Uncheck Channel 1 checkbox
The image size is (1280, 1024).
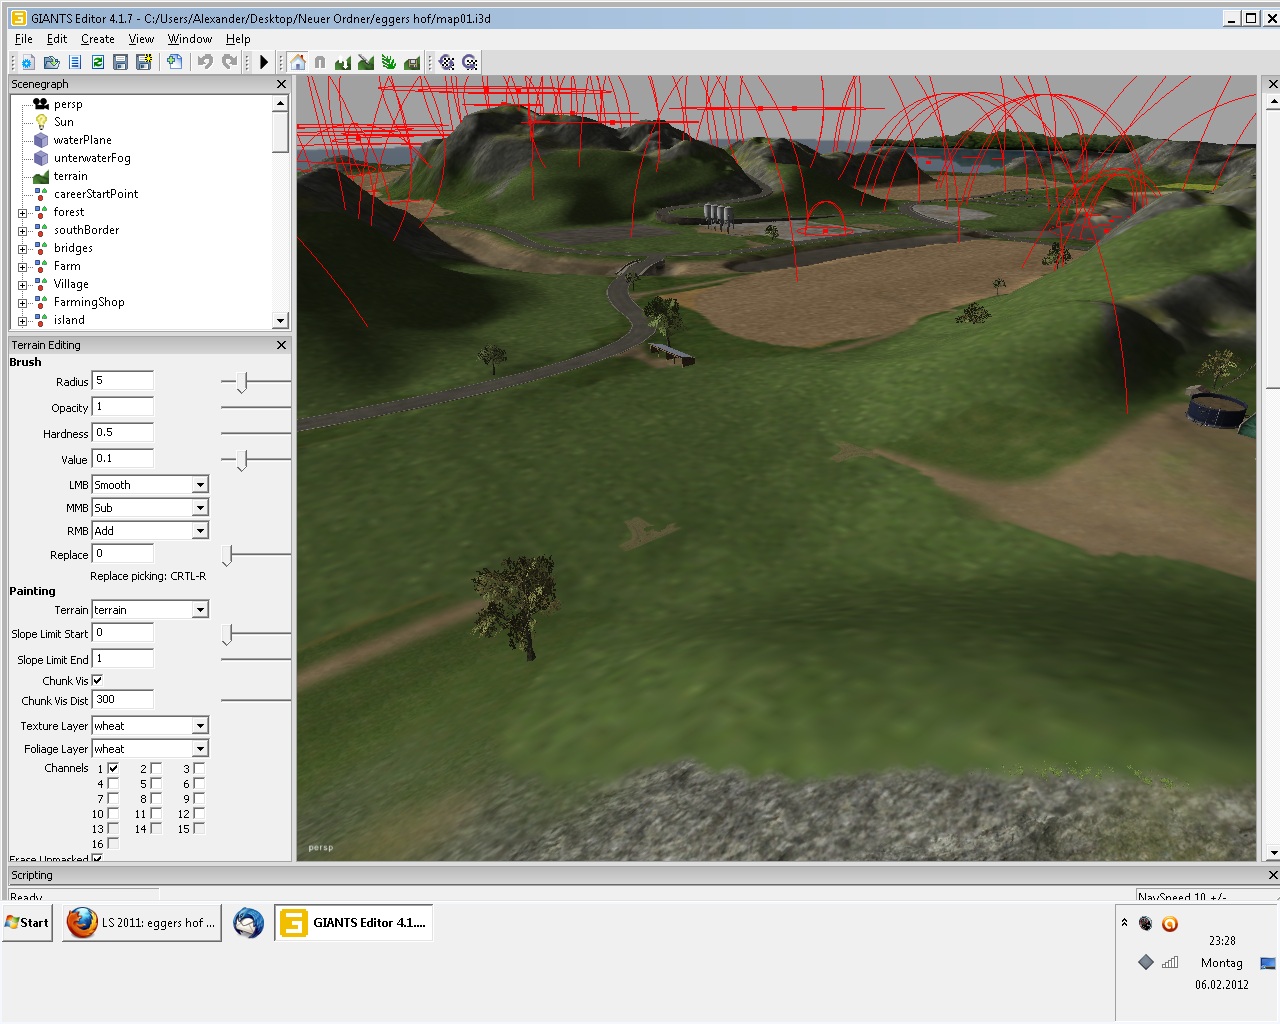tap(113, 768)
